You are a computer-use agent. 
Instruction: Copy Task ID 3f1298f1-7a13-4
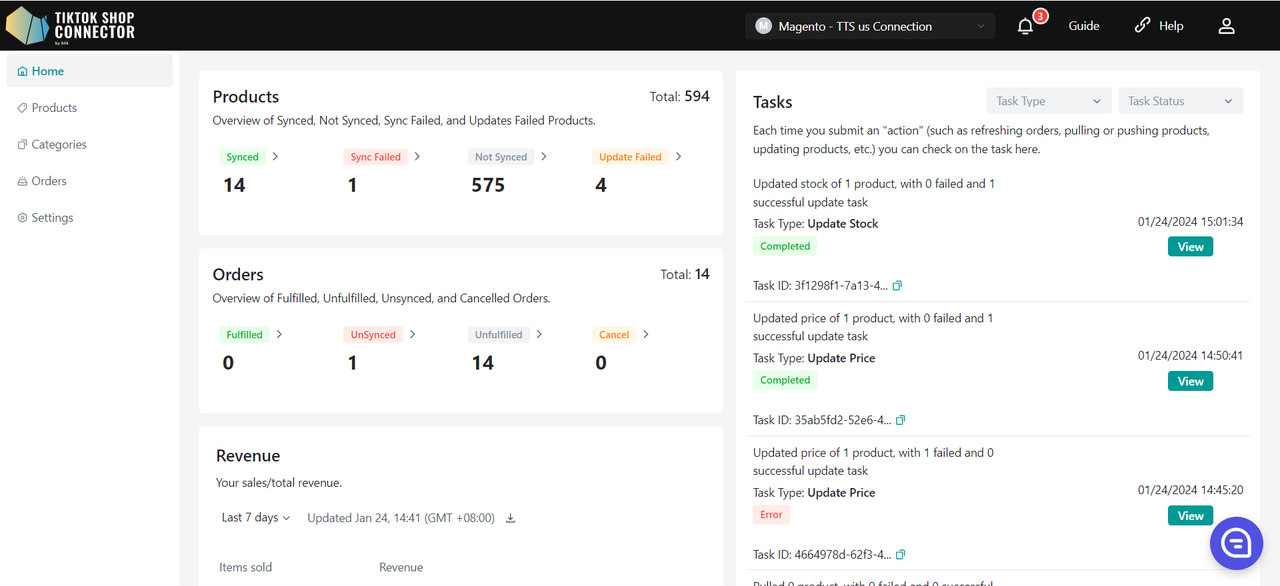[897, 286]
